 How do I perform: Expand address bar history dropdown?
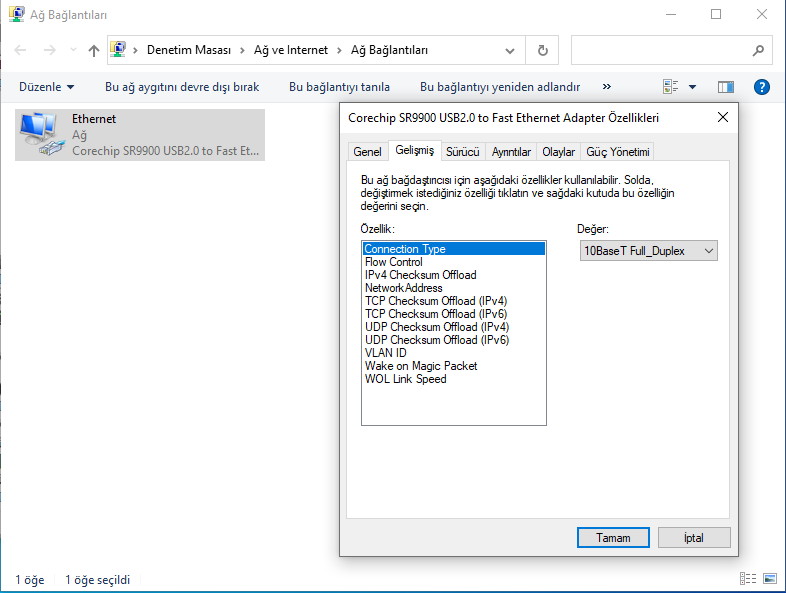coord(510,51)
